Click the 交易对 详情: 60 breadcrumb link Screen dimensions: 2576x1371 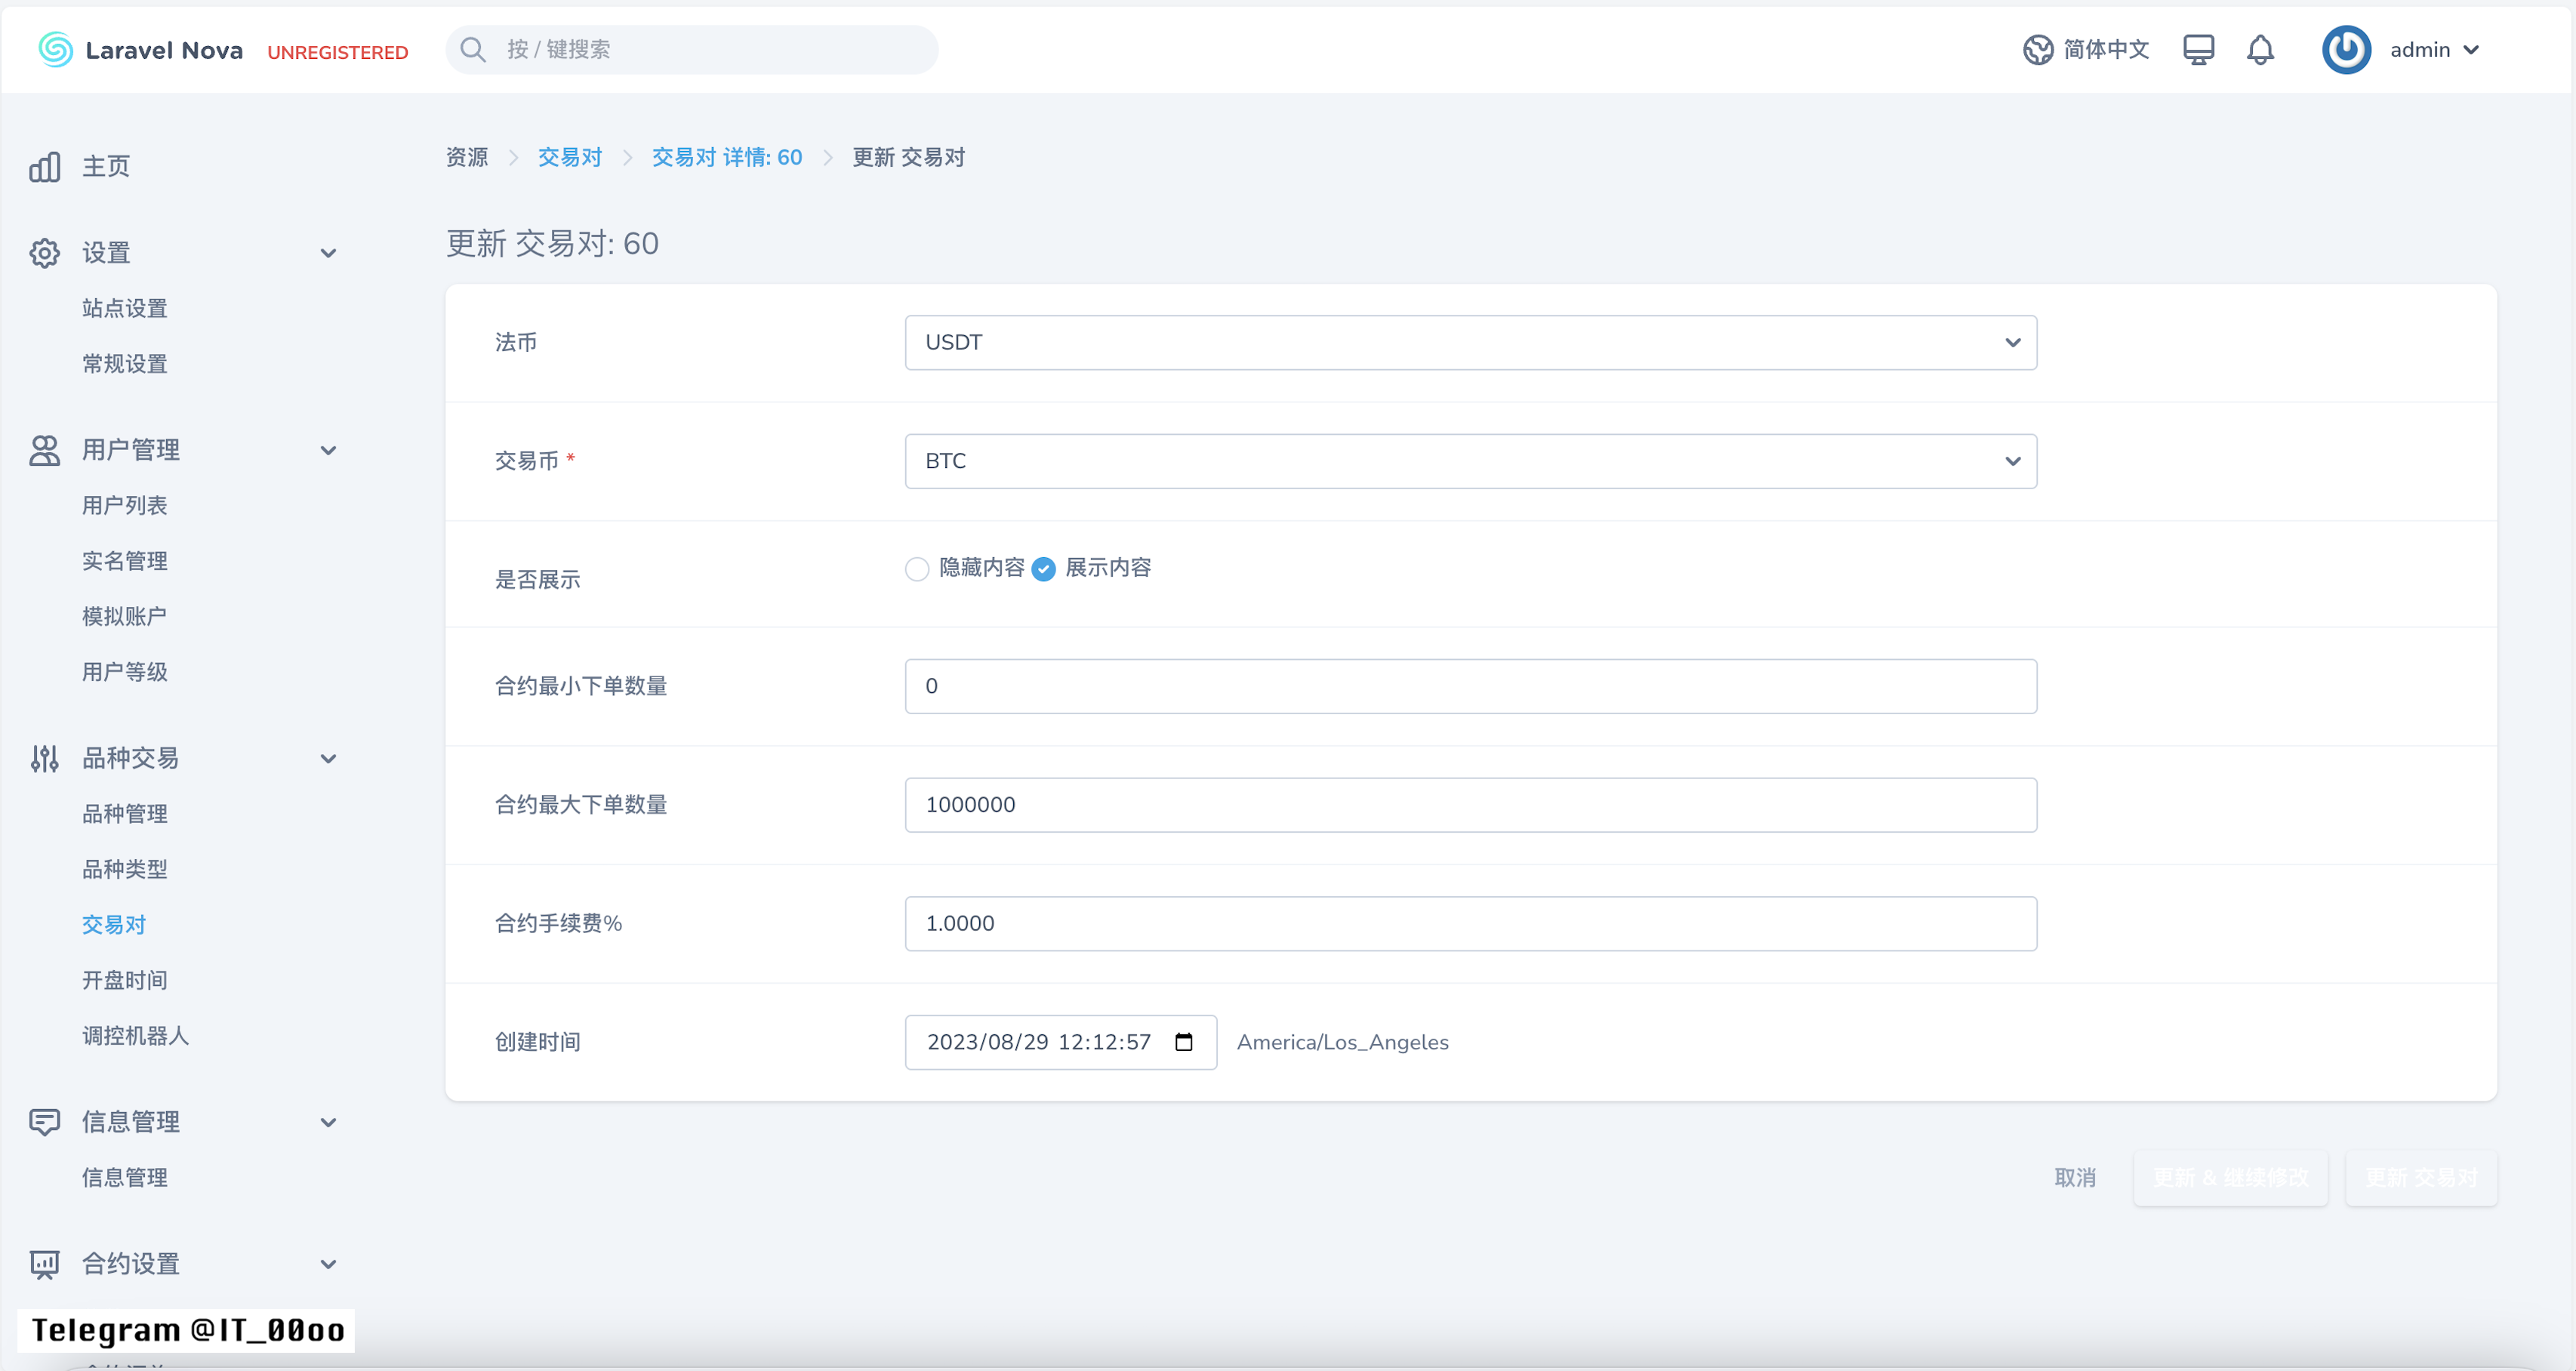pyautogui.click(x=727, y=157)
